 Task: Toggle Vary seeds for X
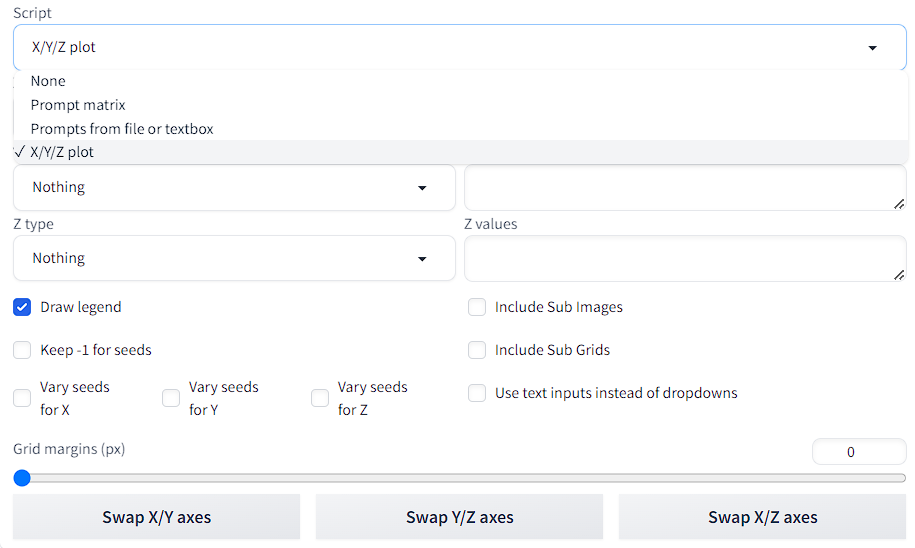tap(22, 398)
